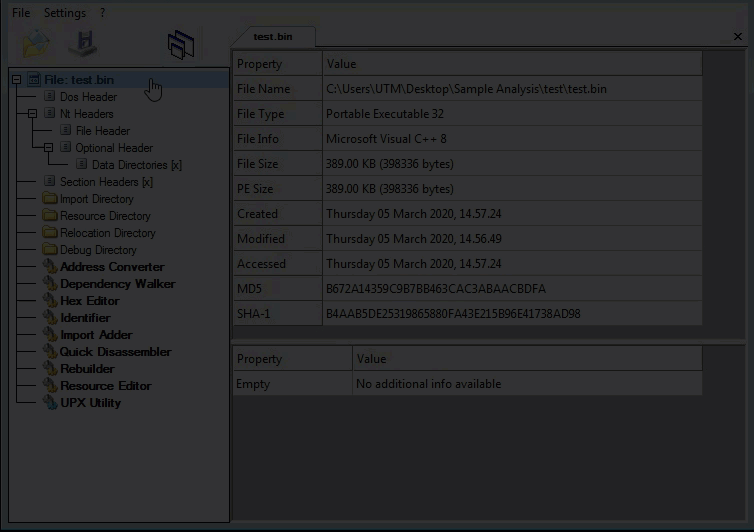The height and width of the screenshot is (532, 754).
Task: Open the Import Adder tool
Action: pyautogui.click(x=96, y=335)
